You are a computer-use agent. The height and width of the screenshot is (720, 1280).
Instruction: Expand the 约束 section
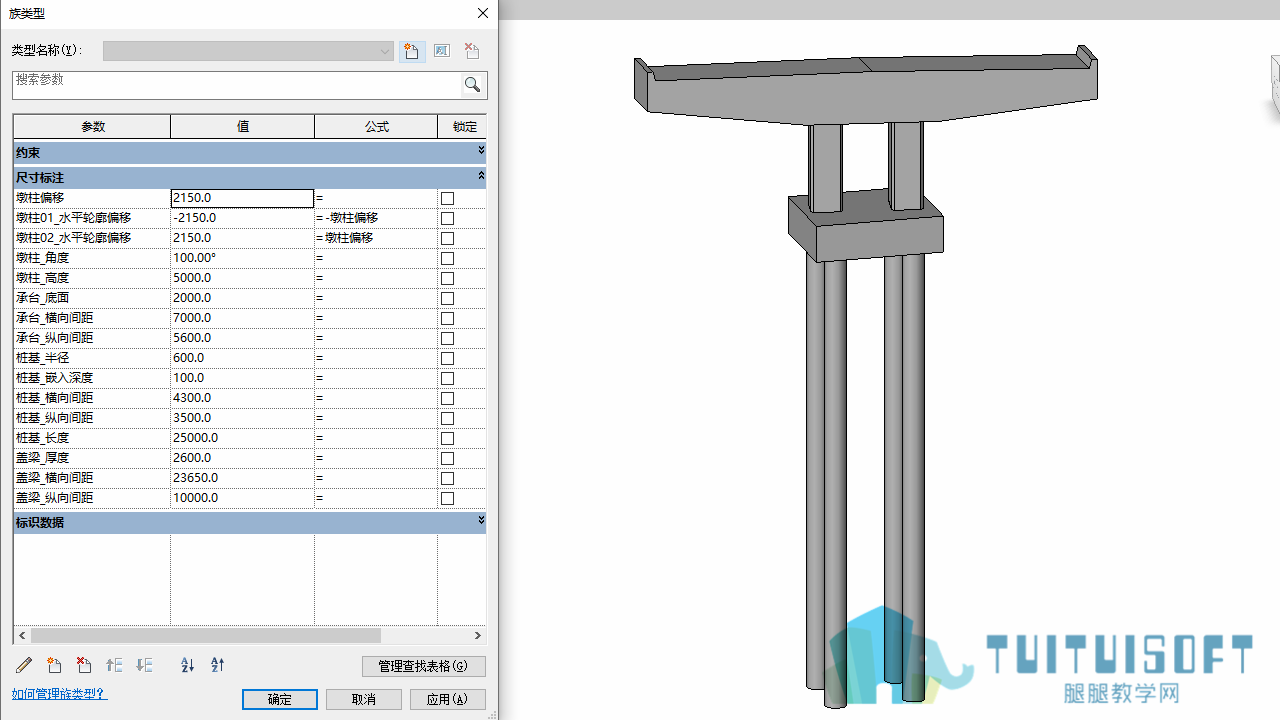pos(481,150)
